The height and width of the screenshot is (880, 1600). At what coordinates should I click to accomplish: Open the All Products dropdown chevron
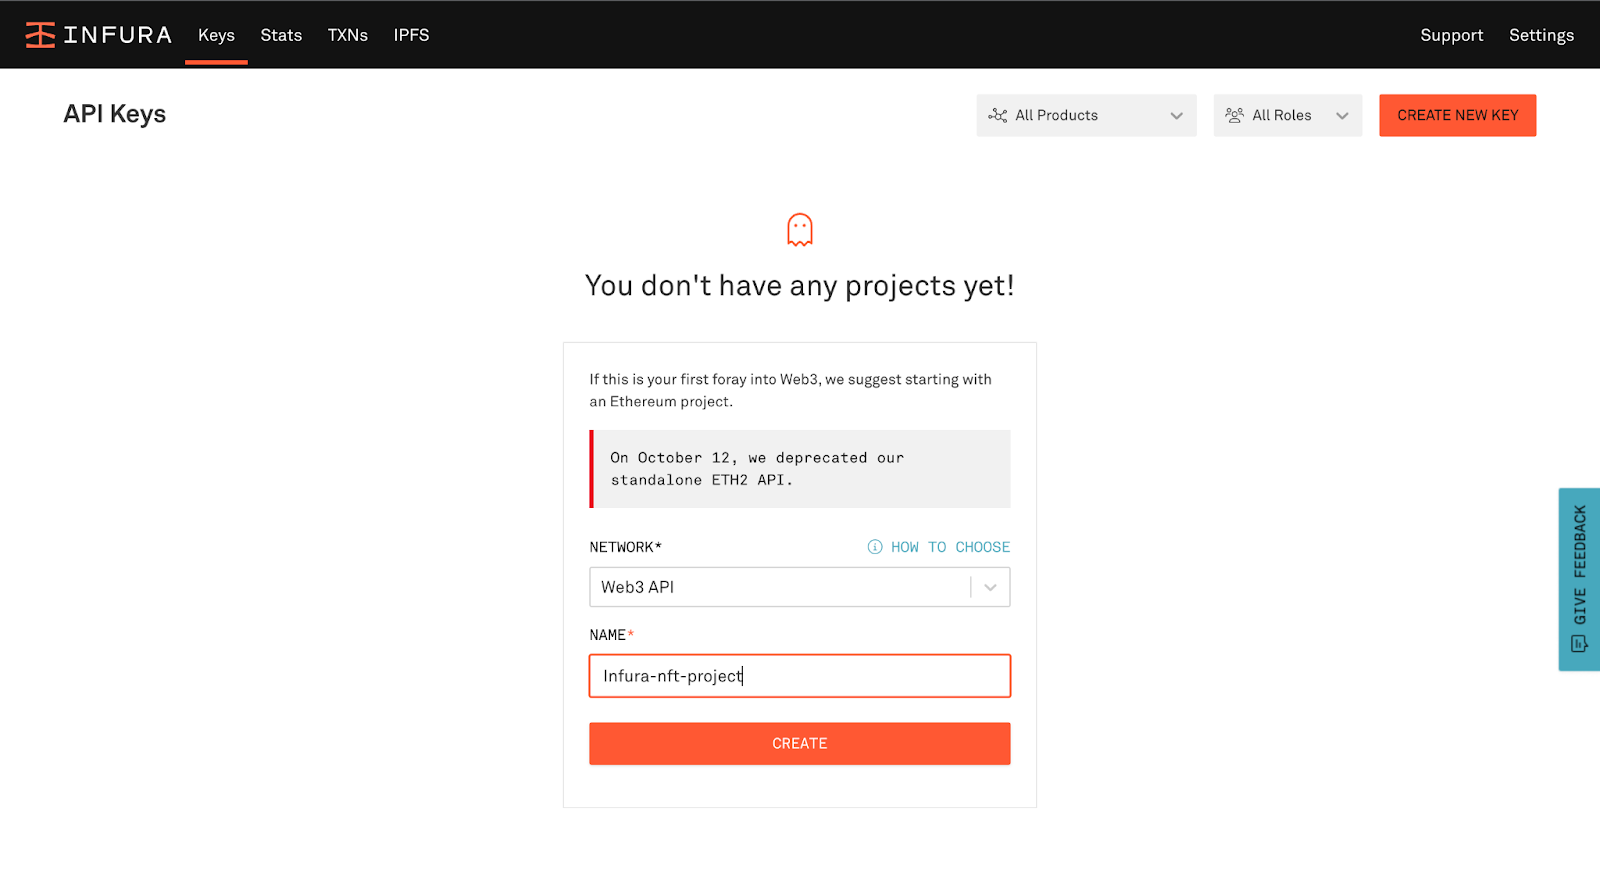1176,116
